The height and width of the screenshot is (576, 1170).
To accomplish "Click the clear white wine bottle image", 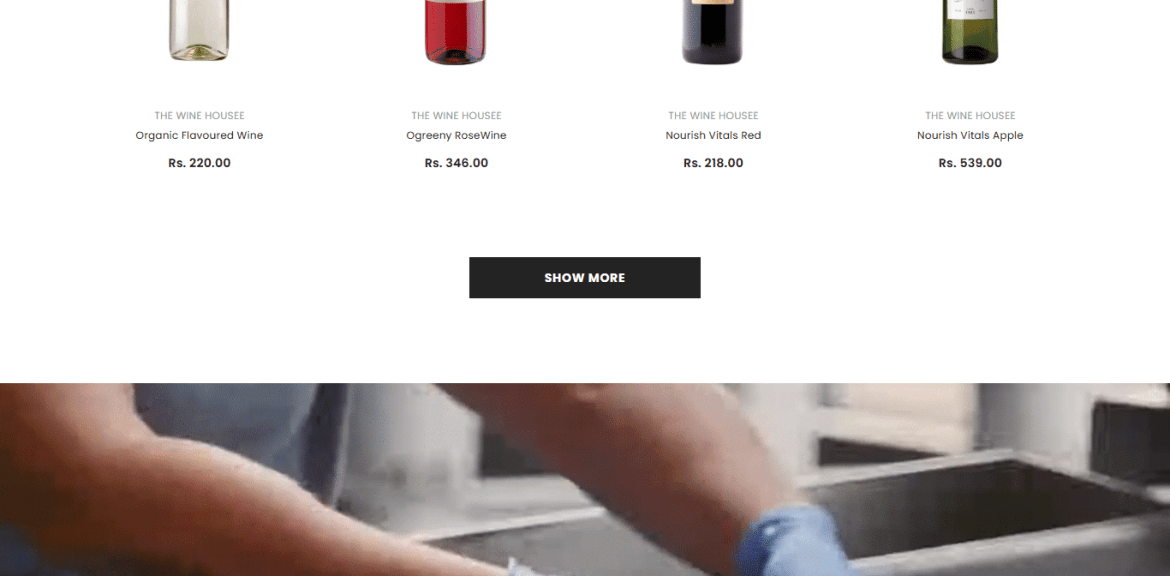I will tap(198, 30).
